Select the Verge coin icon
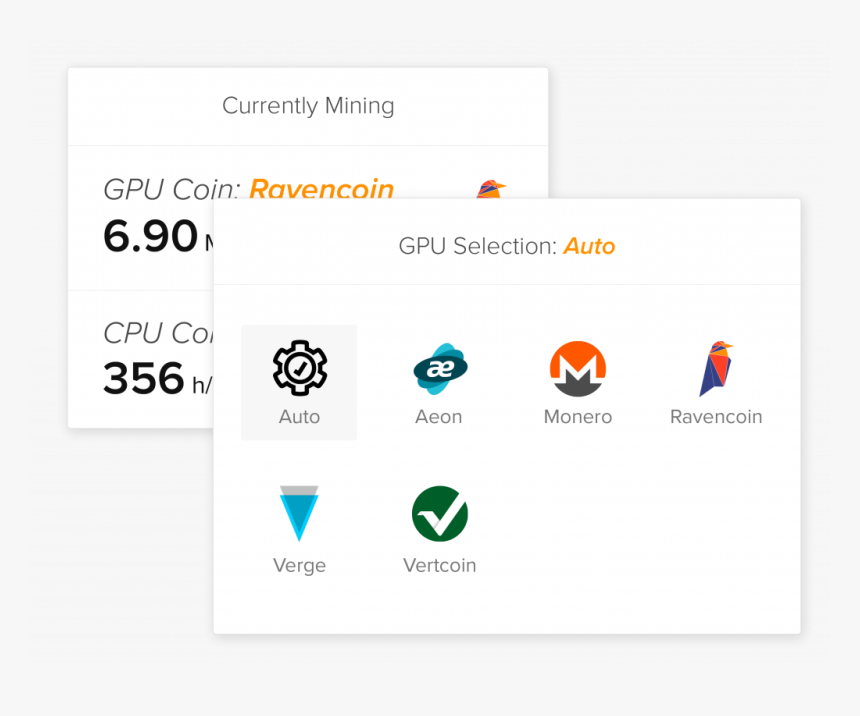Image resolution: width=860 pixels, height=716 pixels. [299, 513]
